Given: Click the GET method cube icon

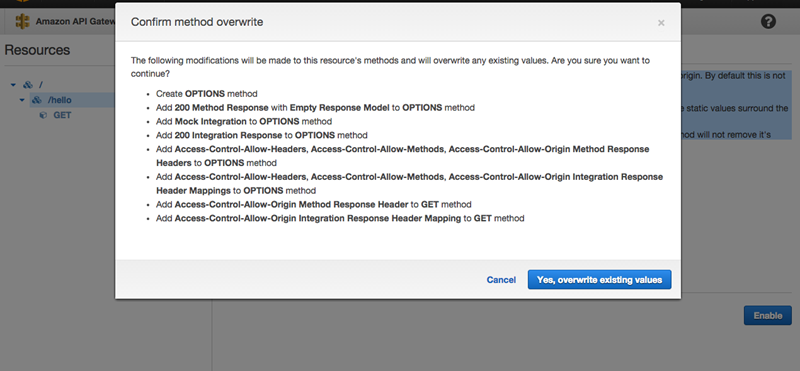Looking at the screenshot, I should [x=43, y=115].
